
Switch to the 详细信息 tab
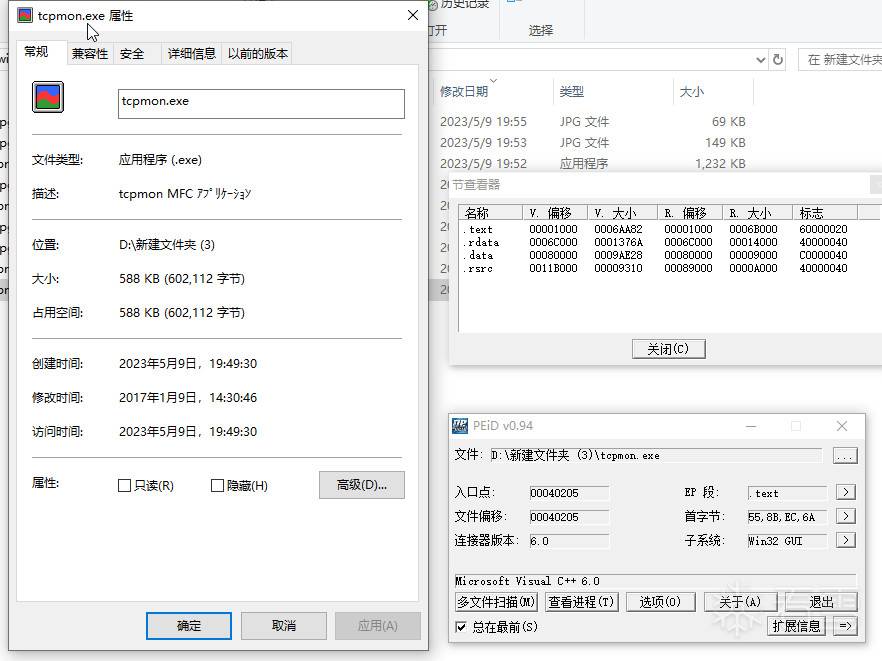point(191,53)
